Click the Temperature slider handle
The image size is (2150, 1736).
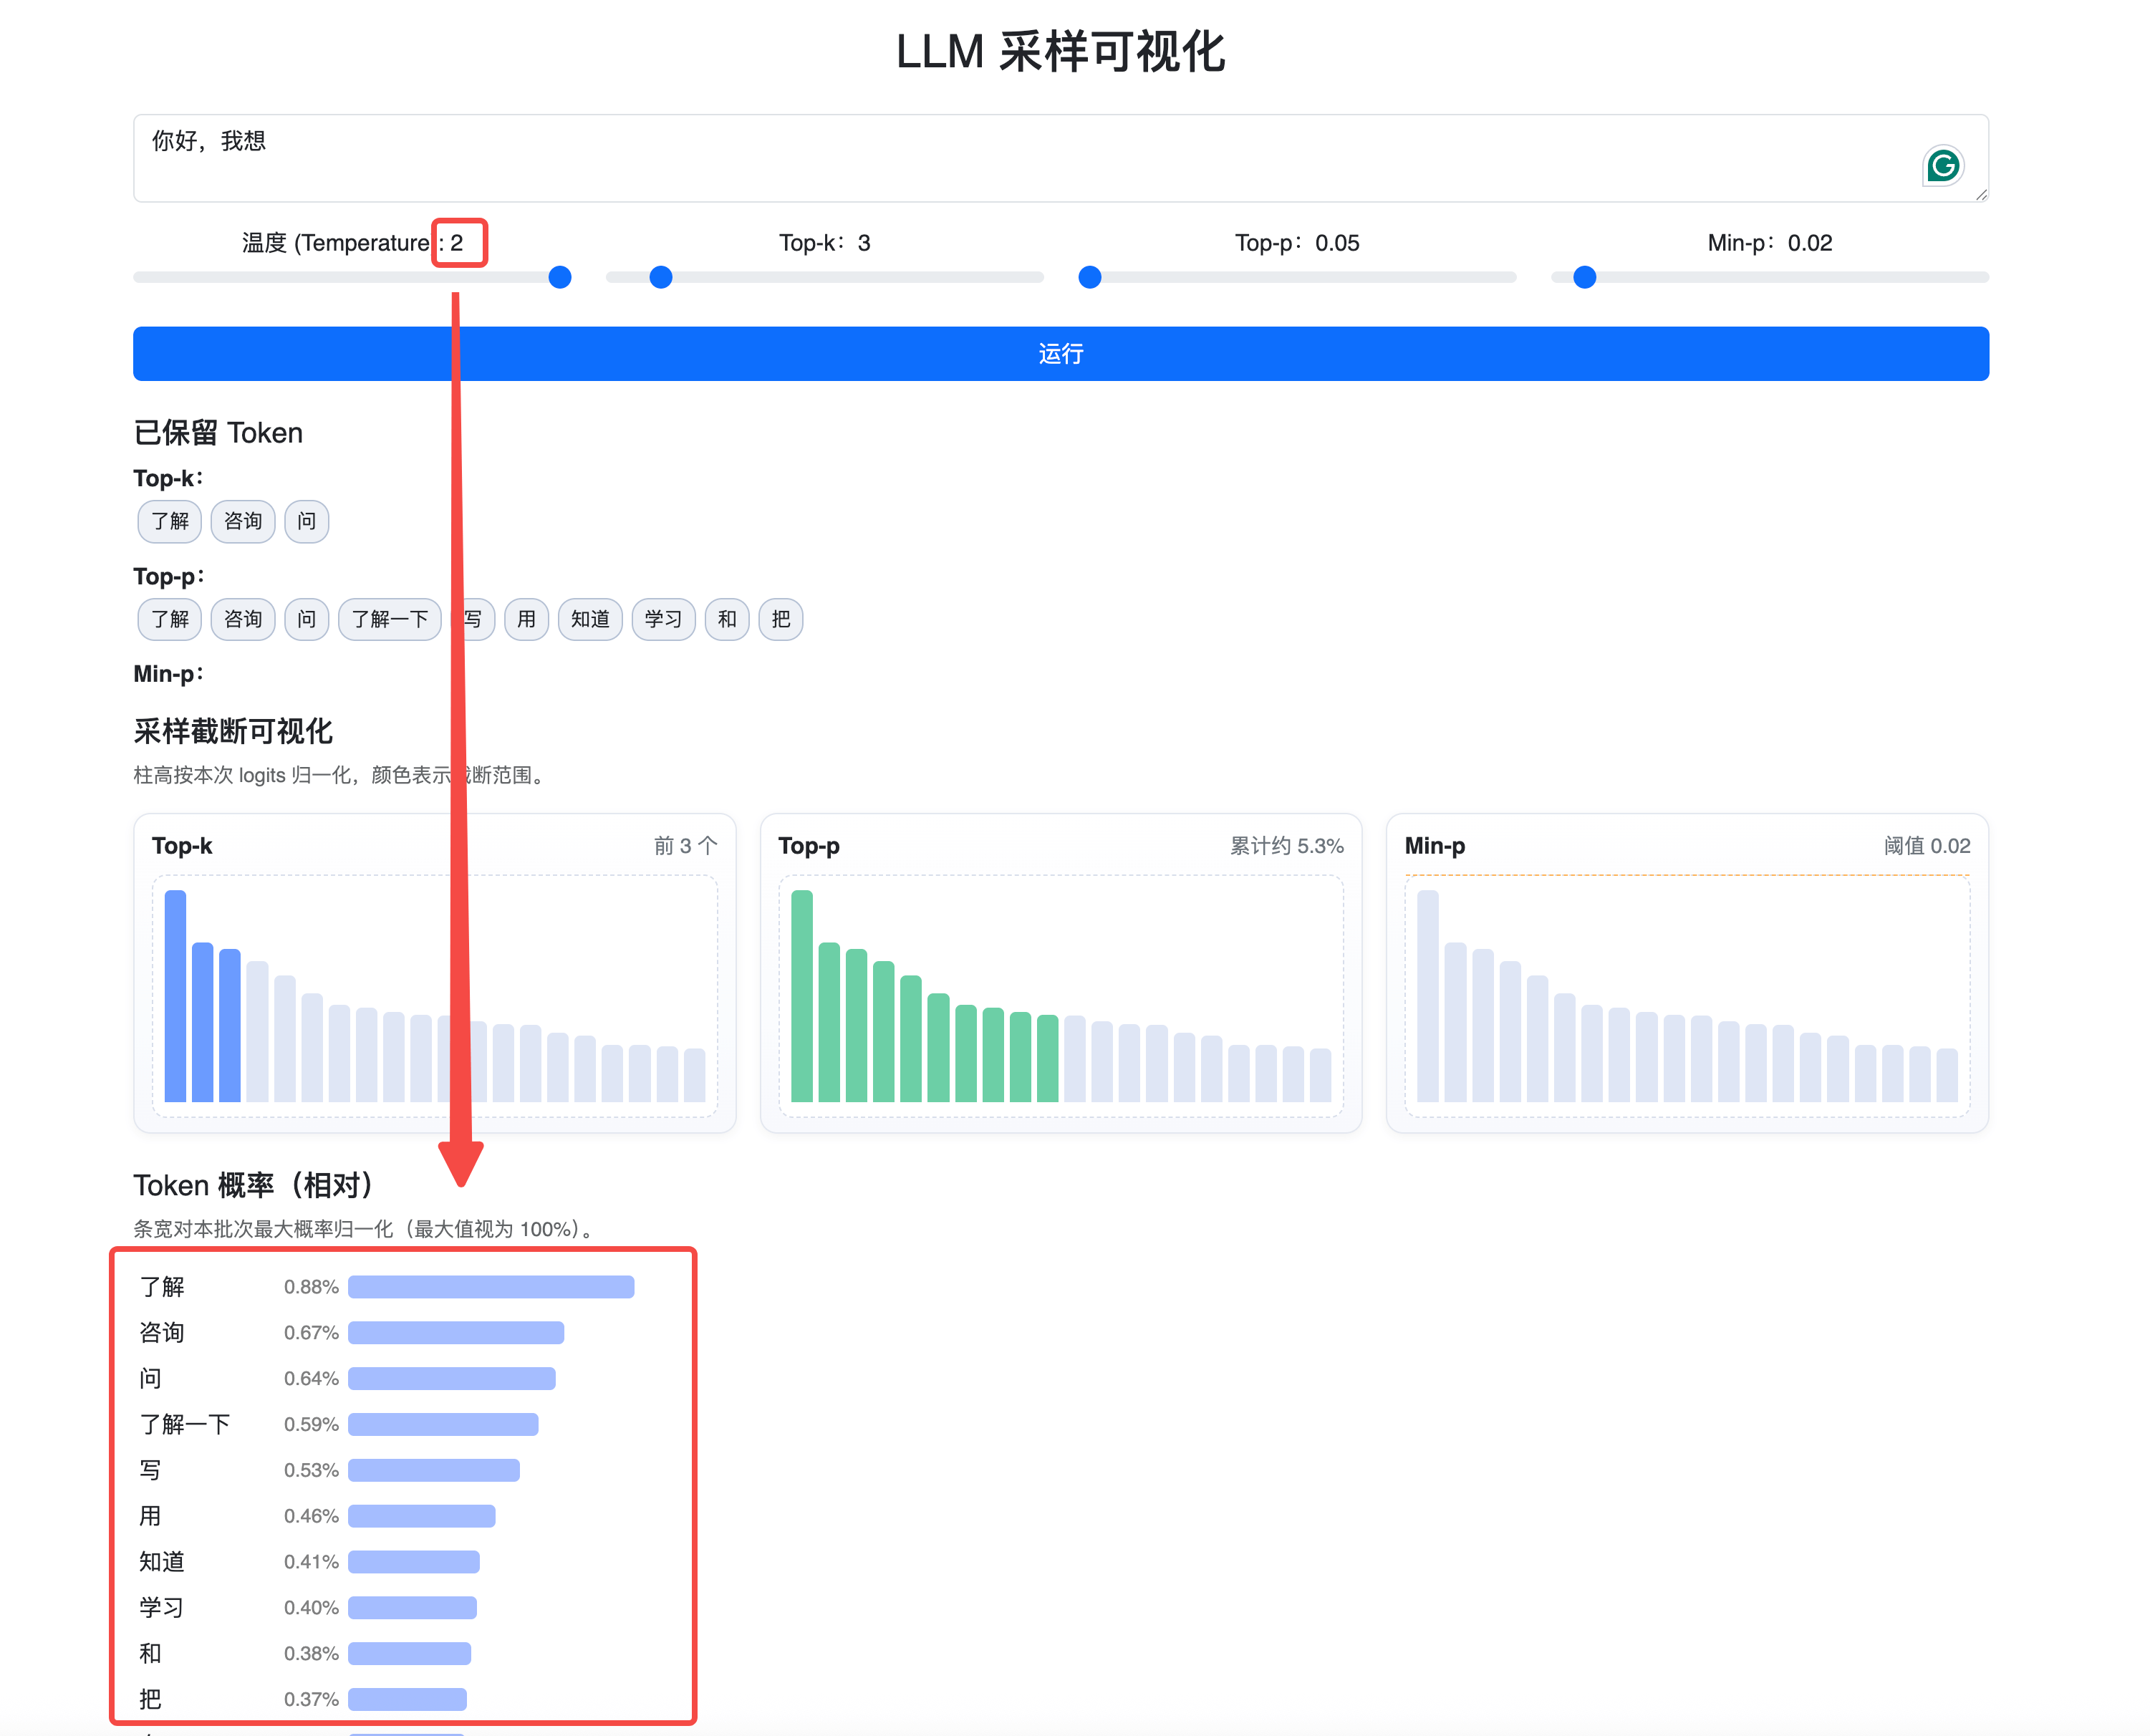pos(560,277)
